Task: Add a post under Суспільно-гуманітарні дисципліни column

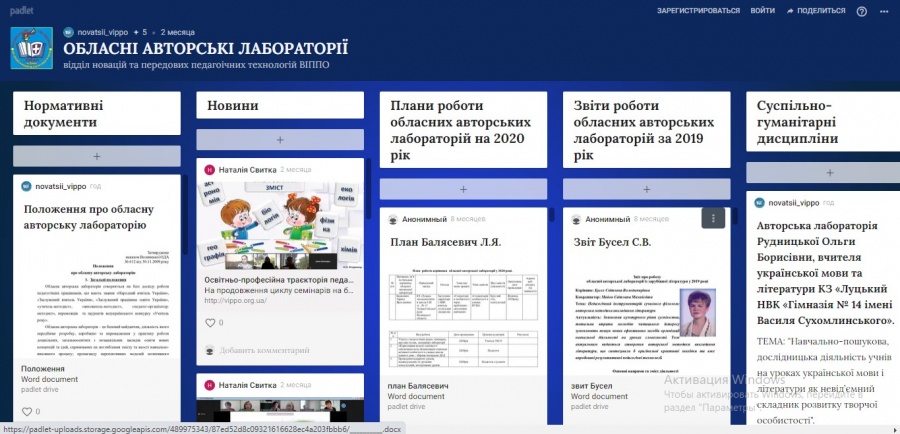Action: 823,172
